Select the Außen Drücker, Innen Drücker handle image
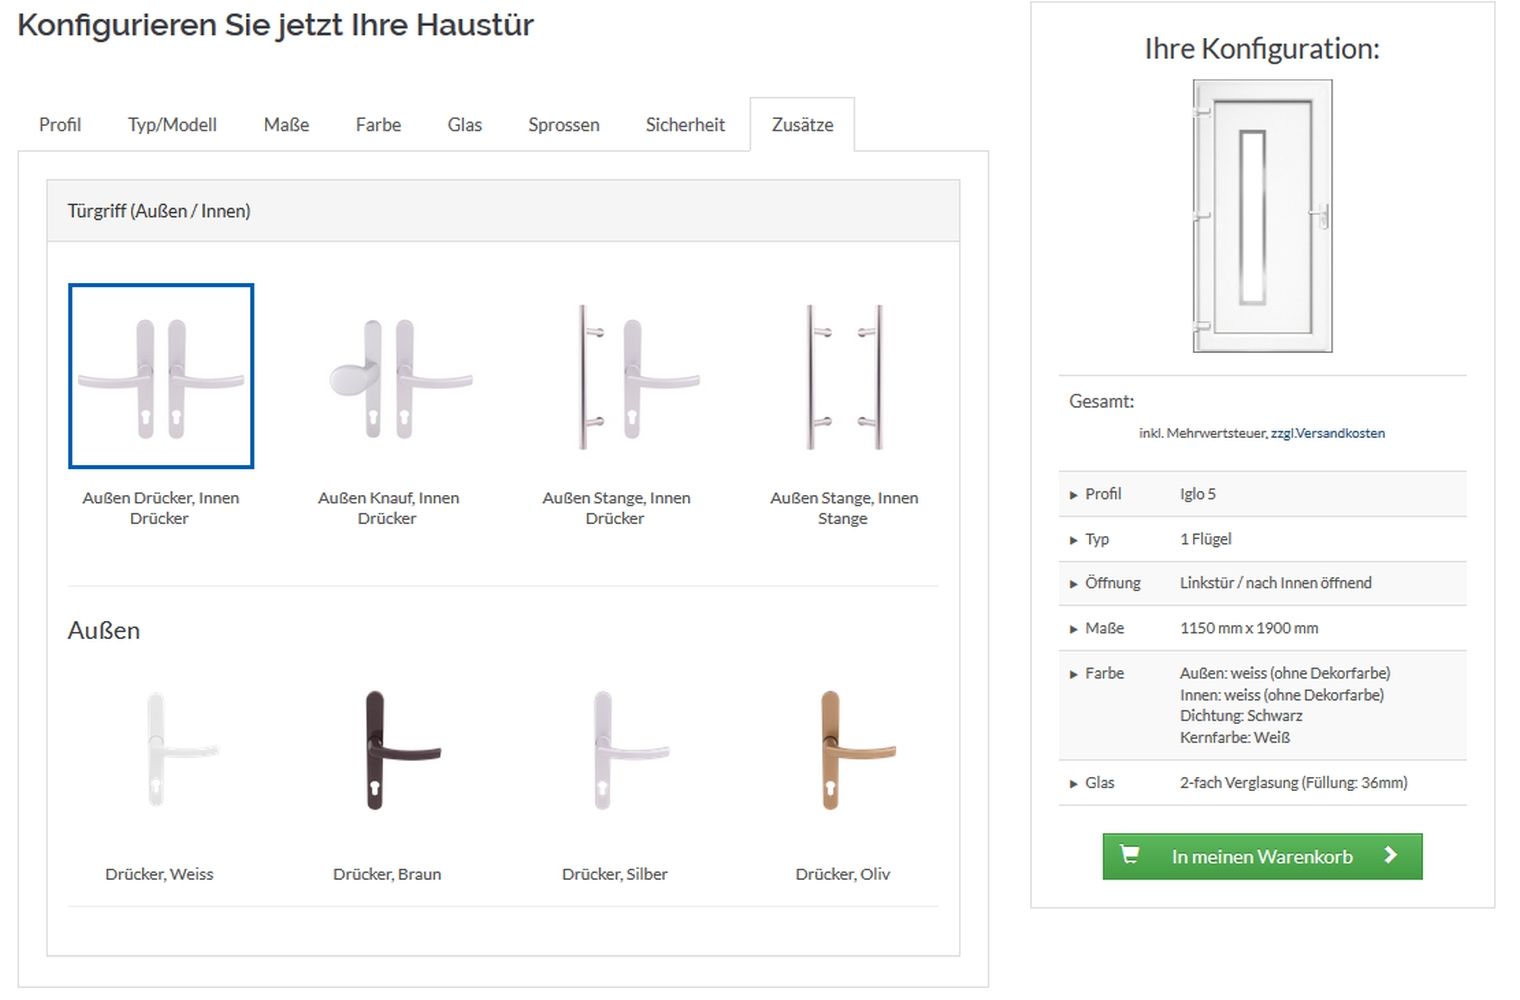The width and height of the screenshot is (1520, 1000). pos(161,376)
